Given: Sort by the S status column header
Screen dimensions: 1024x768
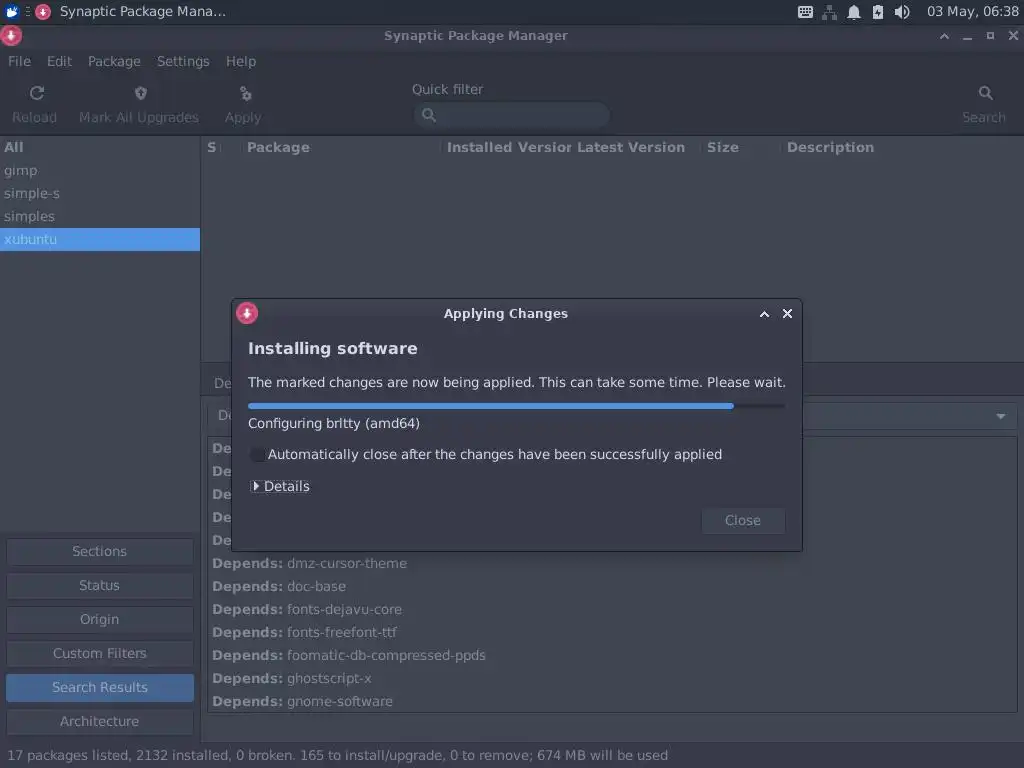Looking at the screenshot, I should (x=212, y=148).
